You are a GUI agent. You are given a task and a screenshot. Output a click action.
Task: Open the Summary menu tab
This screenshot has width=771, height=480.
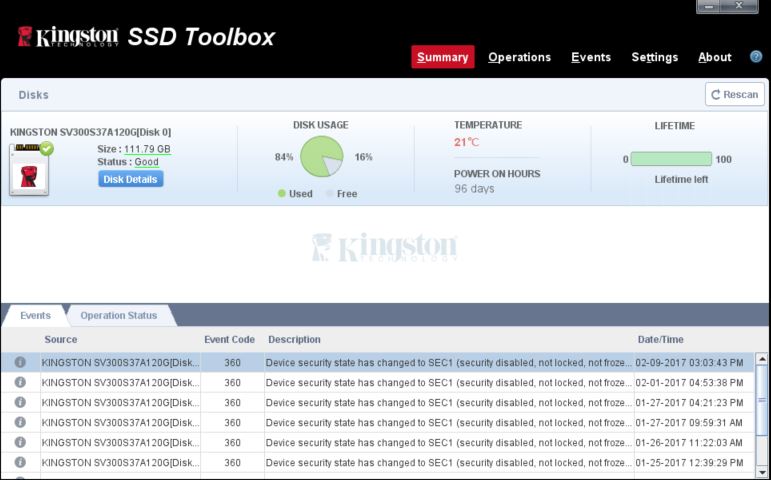click(x=442, y=57)
